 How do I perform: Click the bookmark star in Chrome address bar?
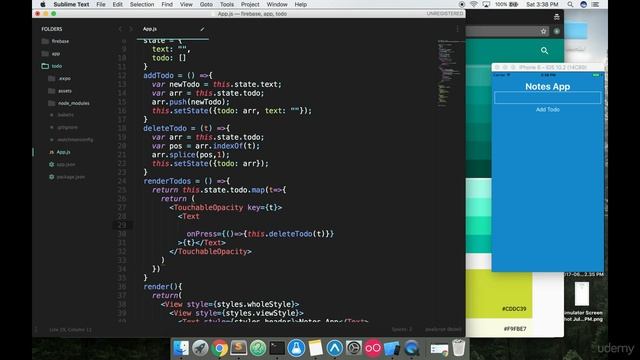tap(543, 31)
